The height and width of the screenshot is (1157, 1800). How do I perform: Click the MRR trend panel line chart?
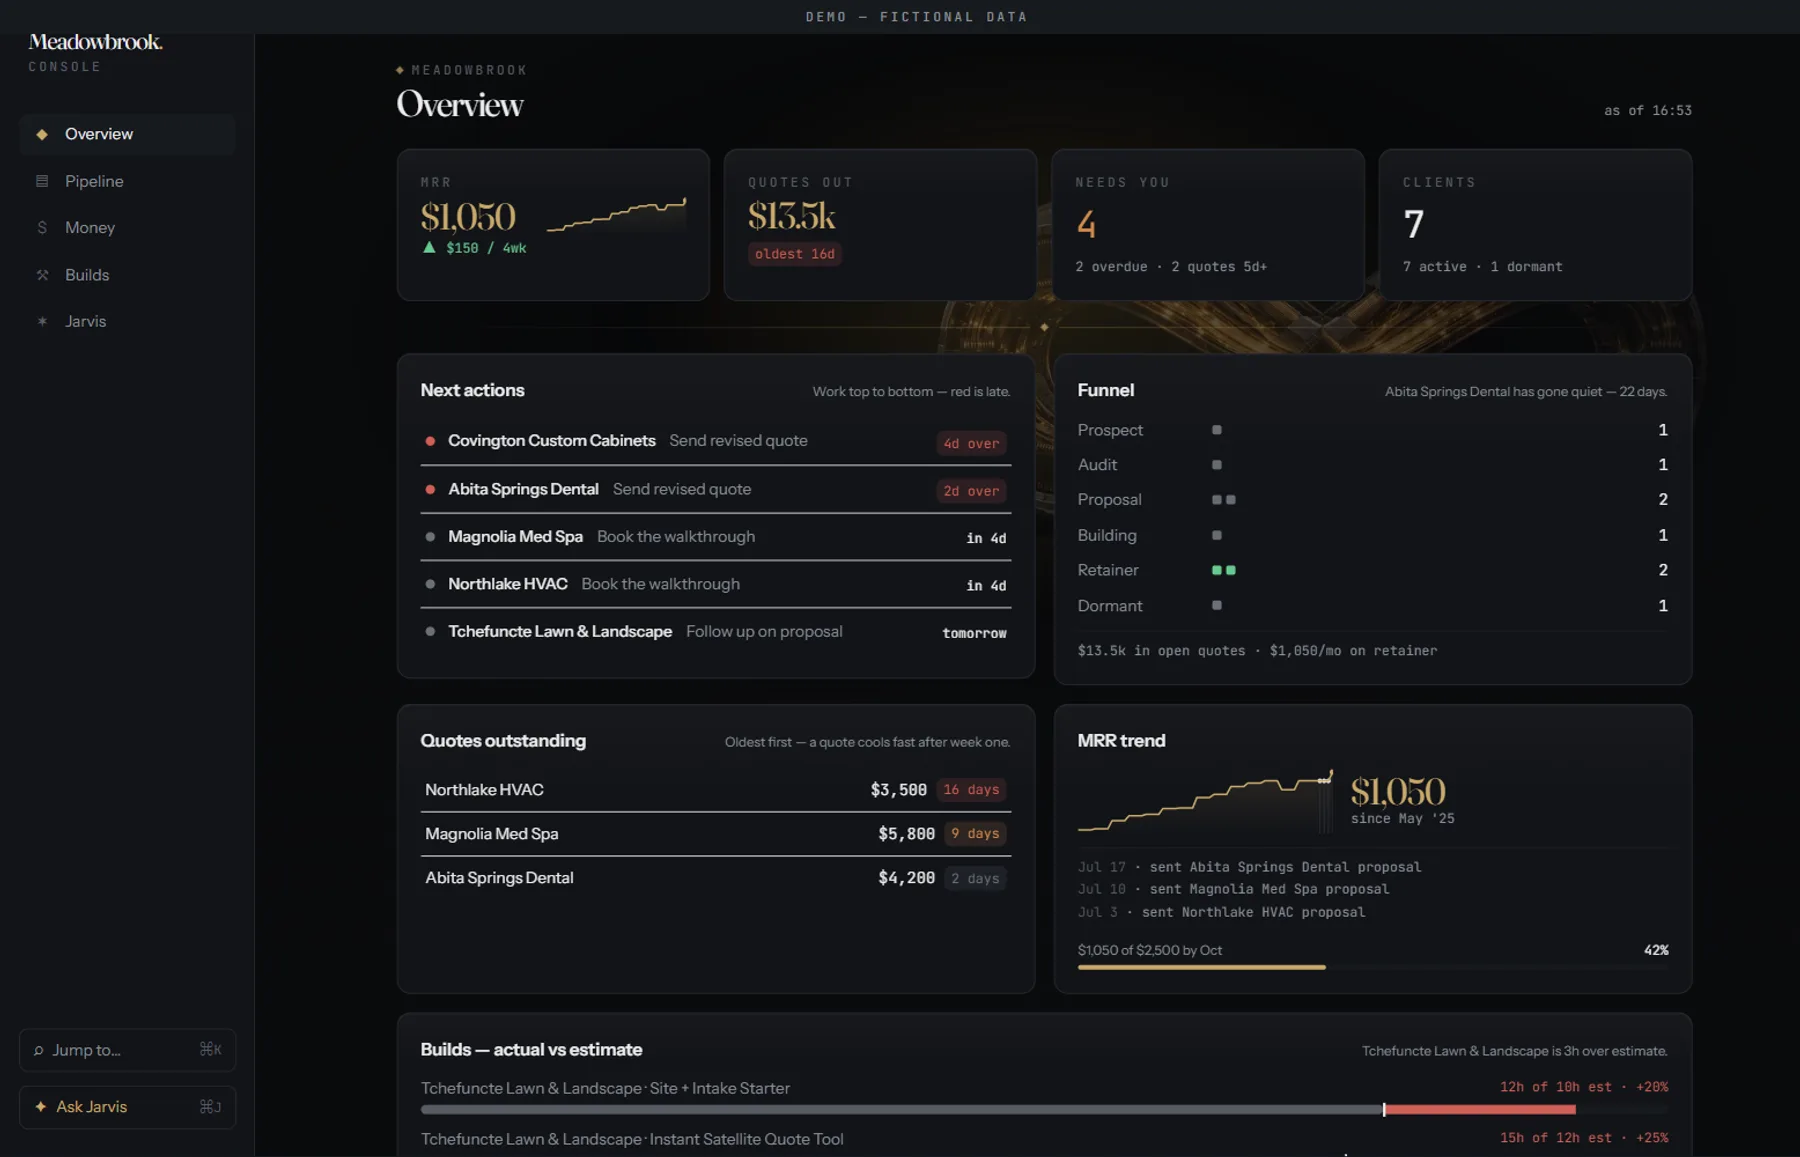[x=1205, y=802]
